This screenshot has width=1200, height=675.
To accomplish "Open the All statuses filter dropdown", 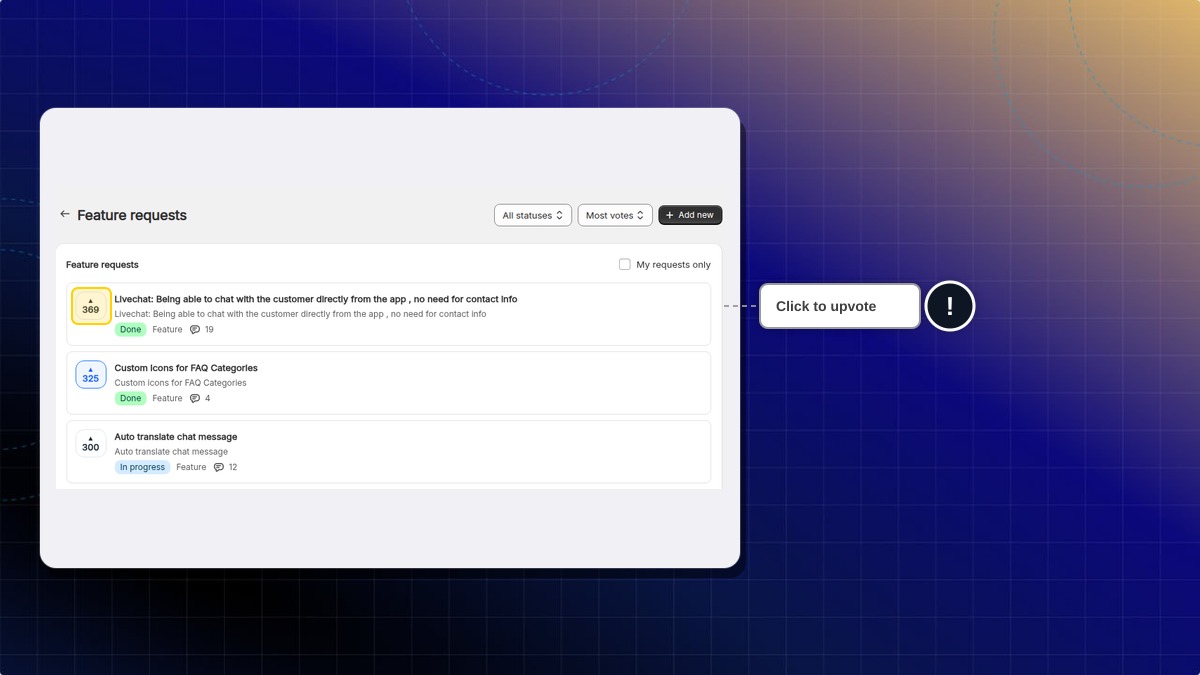I will (x=533, y=215).
